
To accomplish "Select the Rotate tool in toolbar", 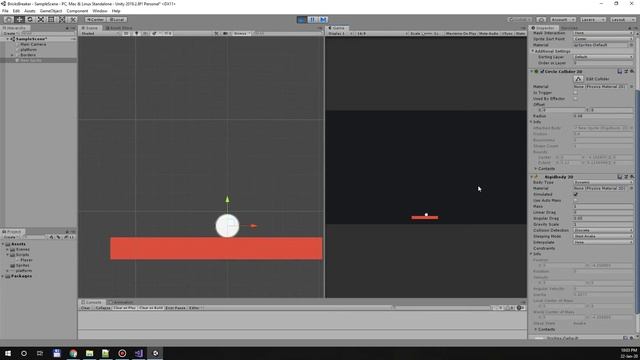I will (30, 19).
